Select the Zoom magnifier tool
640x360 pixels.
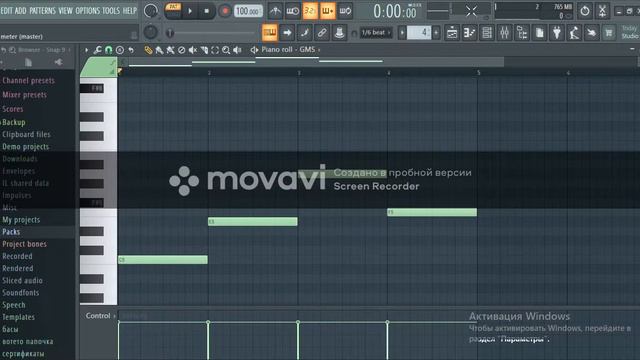coord(226,50)
